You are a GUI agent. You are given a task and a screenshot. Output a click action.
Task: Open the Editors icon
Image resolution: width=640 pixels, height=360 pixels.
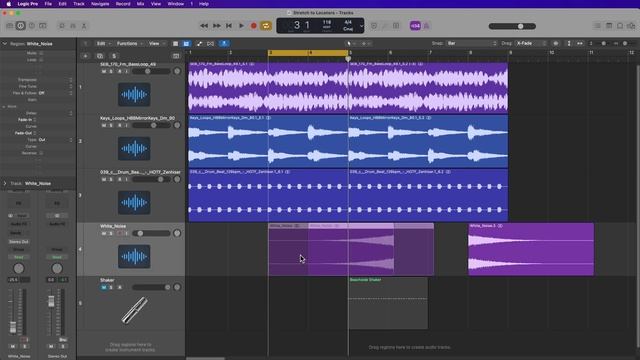[84, 26]
